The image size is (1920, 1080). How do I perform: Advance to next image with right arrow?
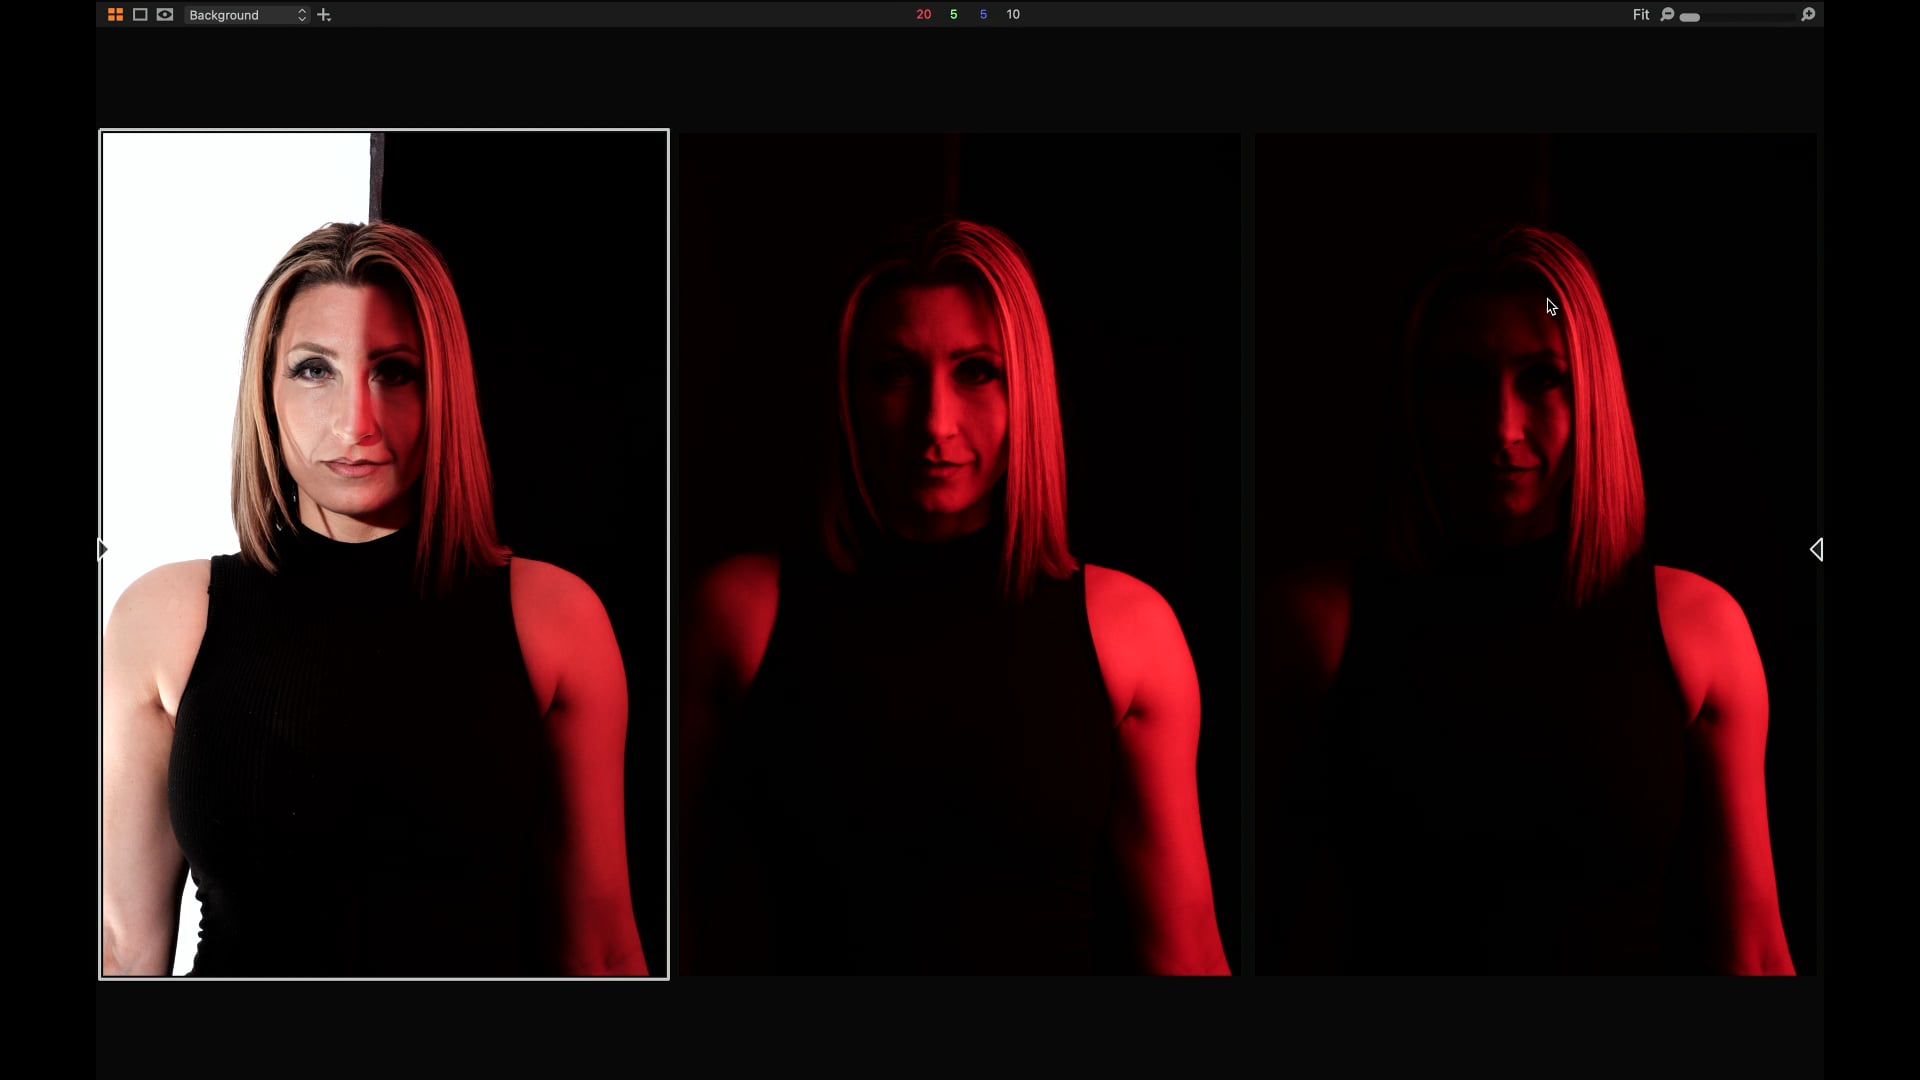pyautogui.click(x=1817, y=549)
